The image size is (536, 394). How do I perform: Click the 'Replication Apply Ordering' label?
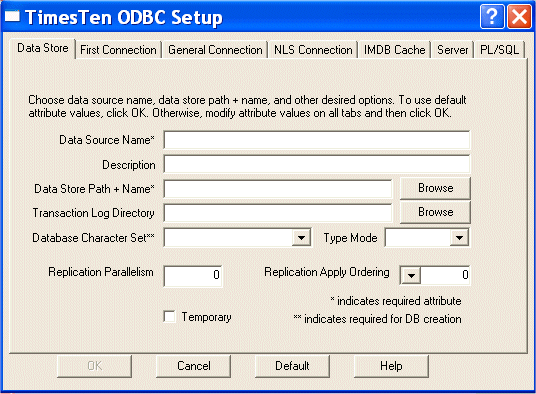click(x=327, y=272)
